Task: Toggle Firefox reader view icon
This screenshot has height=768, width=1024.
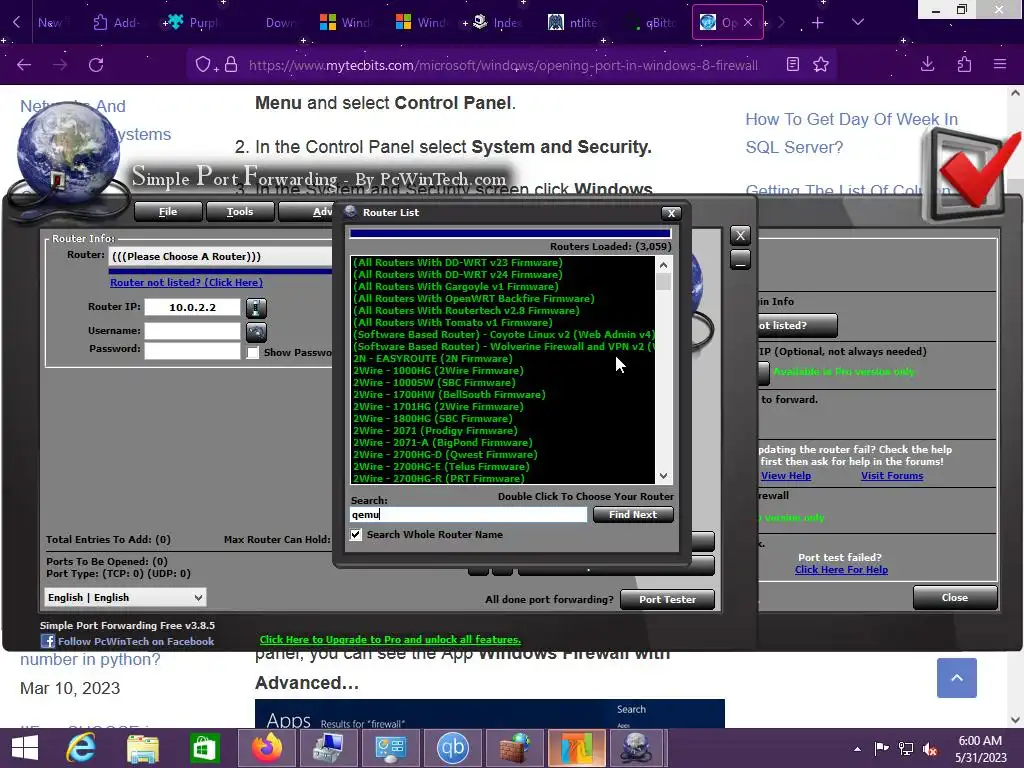Action: (793, 64)
